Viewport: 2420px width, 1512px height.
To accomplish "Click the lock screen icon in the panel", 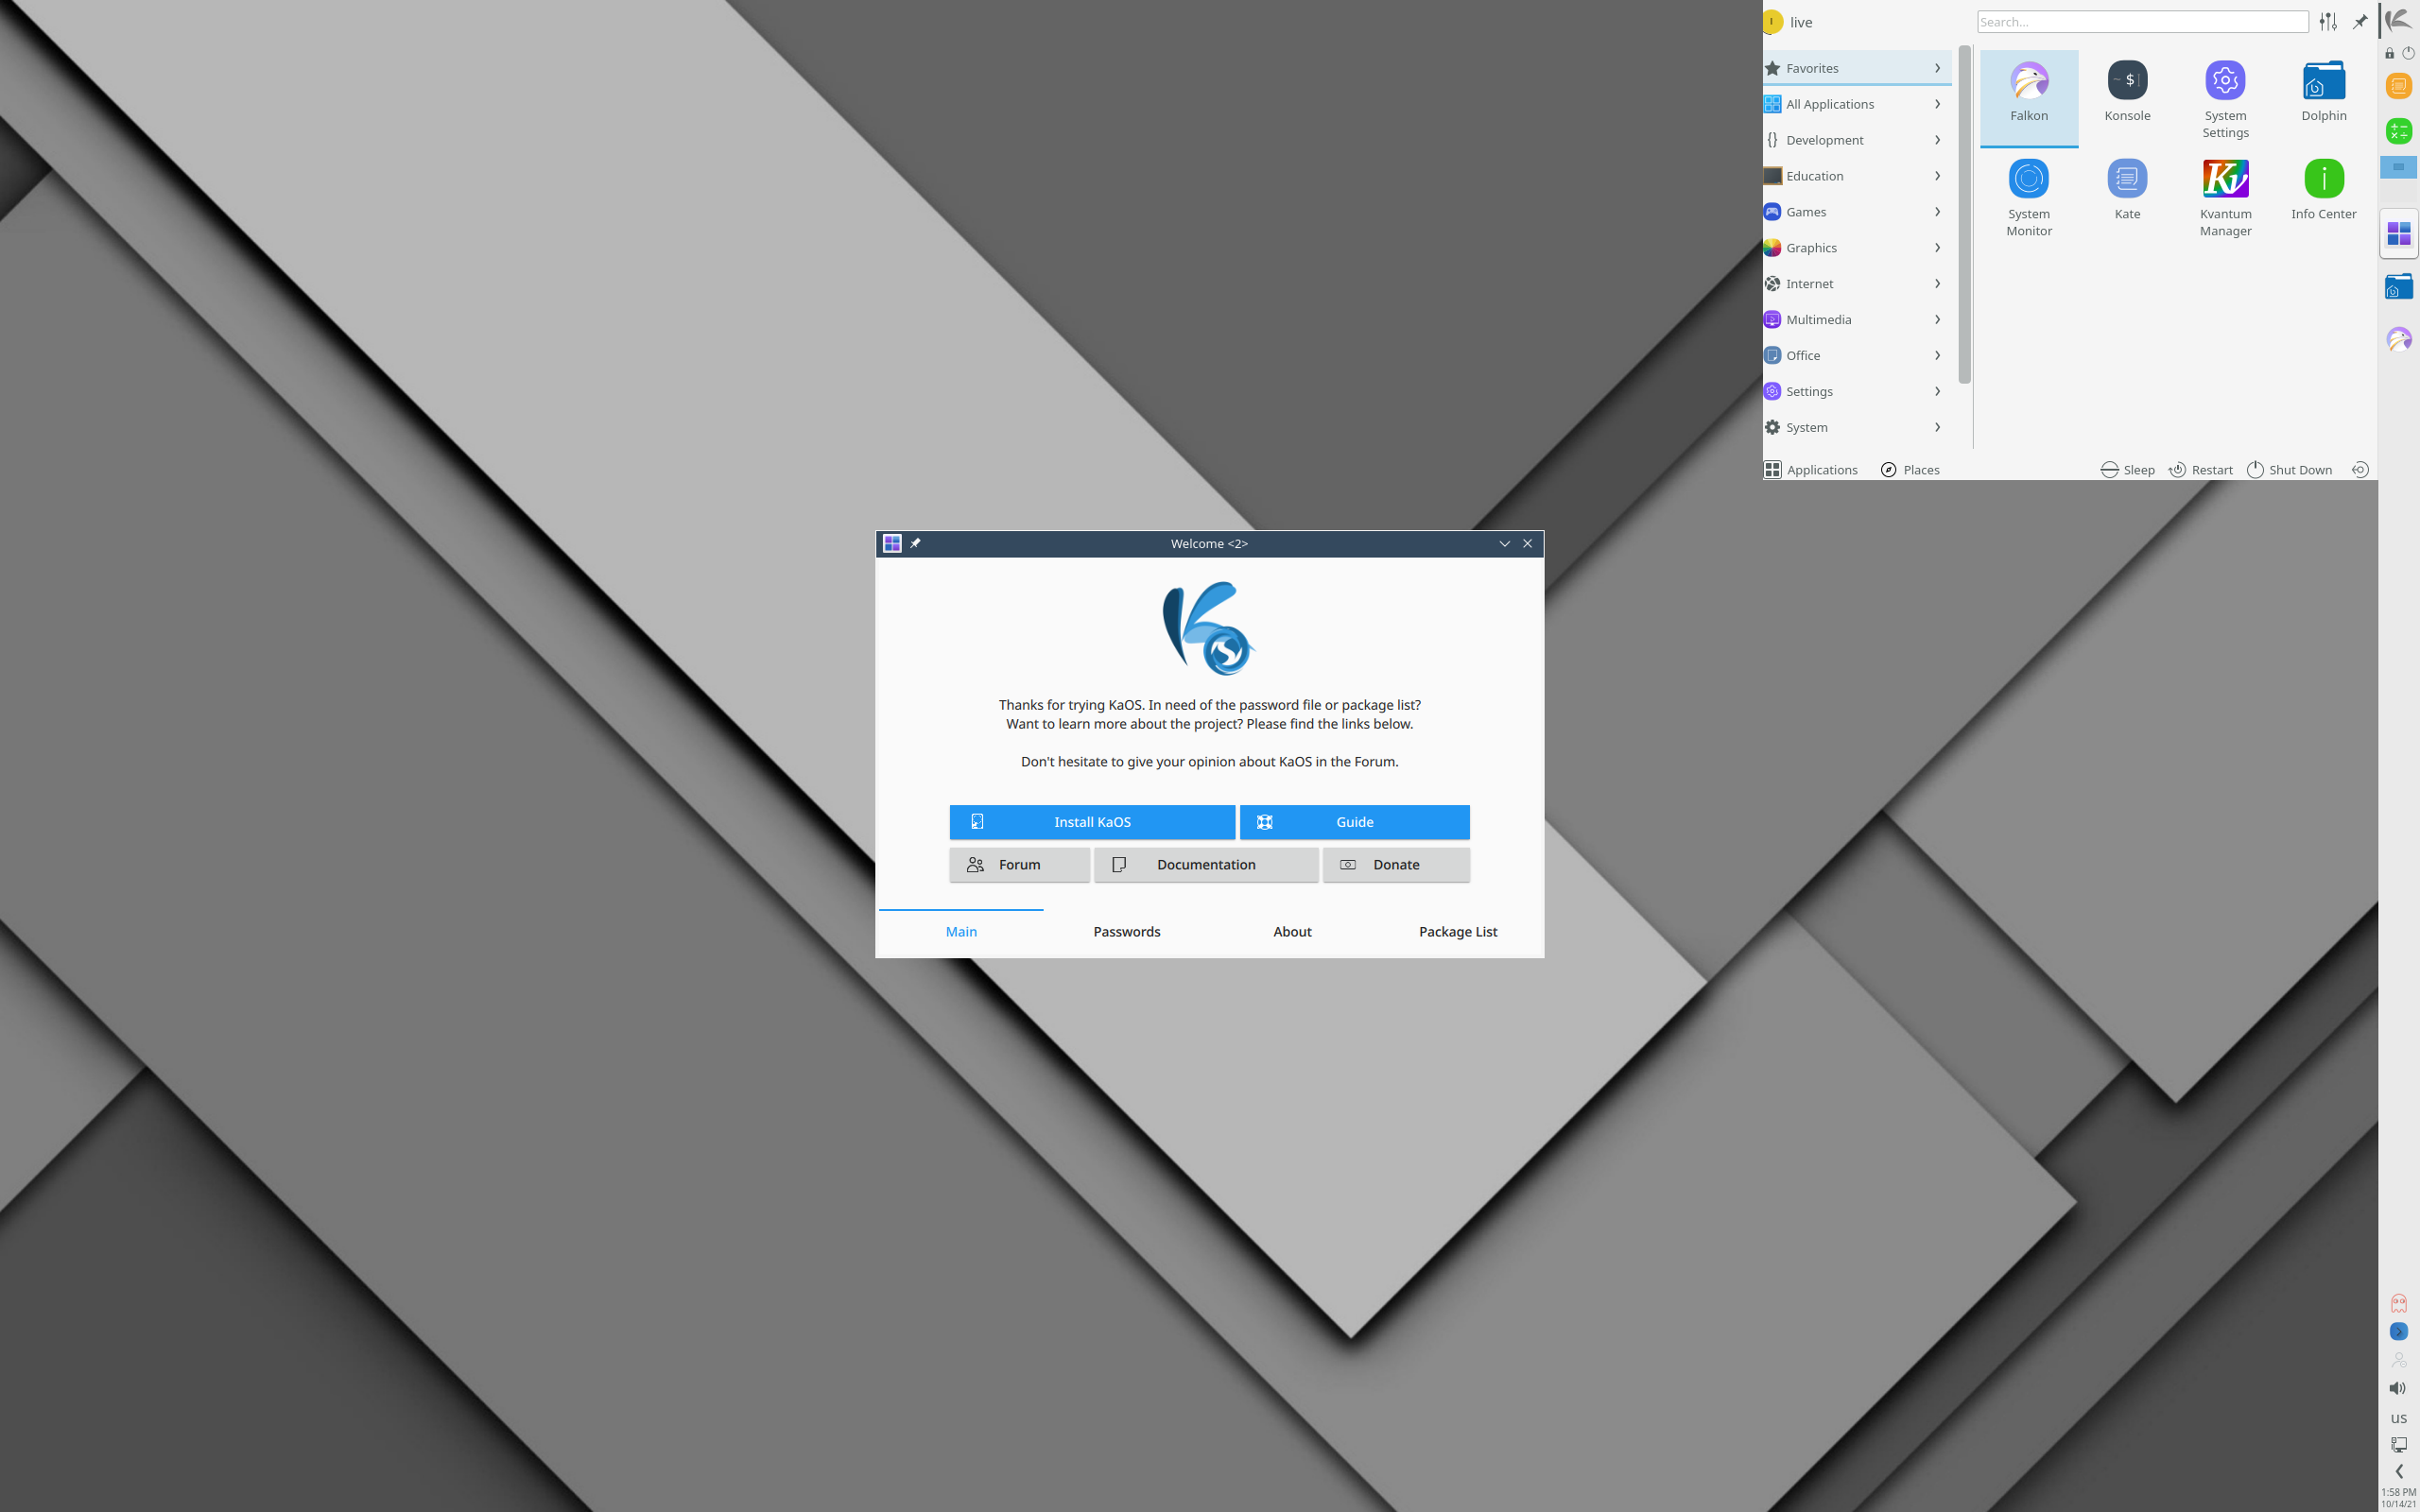I will pyautogui.click(x=2389, y=53).
